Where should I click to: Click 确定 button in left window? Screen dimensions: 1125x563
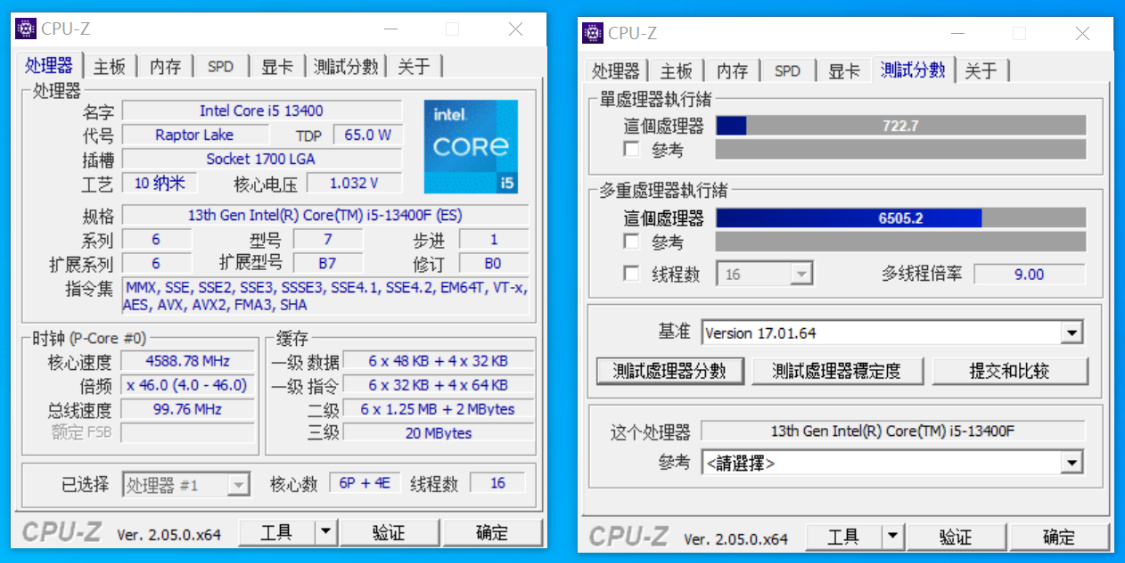(492, 532)
